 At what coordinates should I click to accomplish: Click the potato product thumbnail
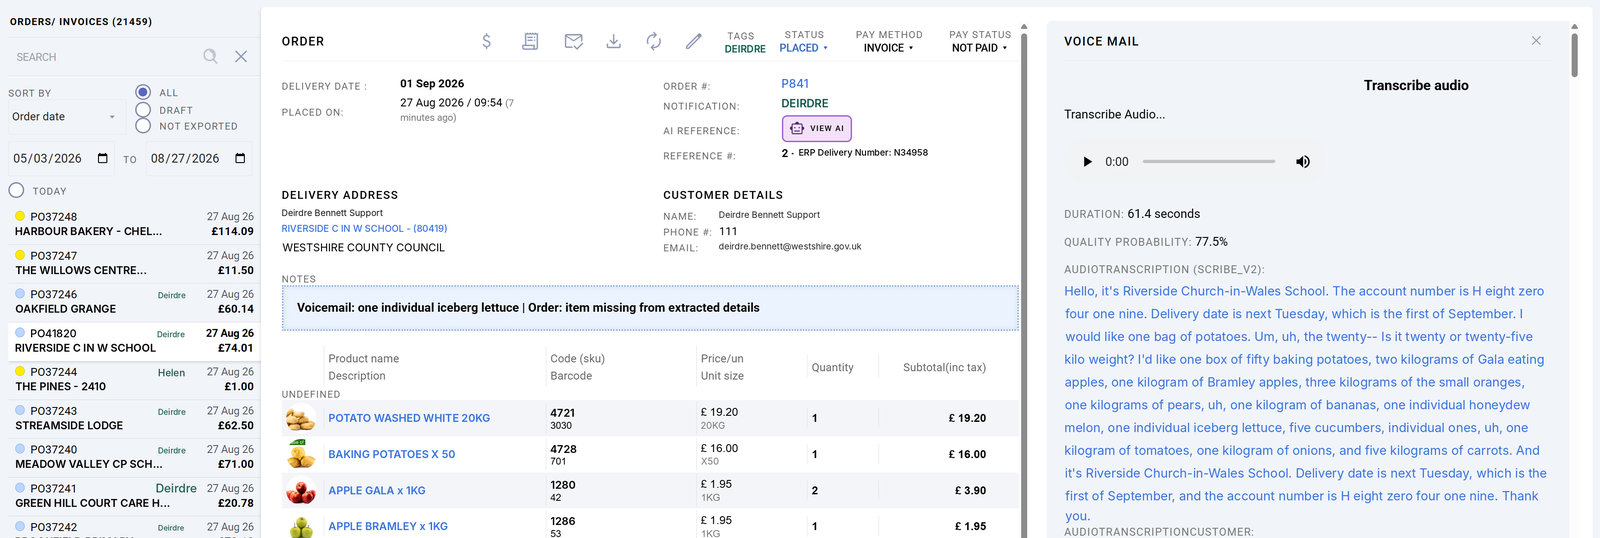[x=300, y=418]
